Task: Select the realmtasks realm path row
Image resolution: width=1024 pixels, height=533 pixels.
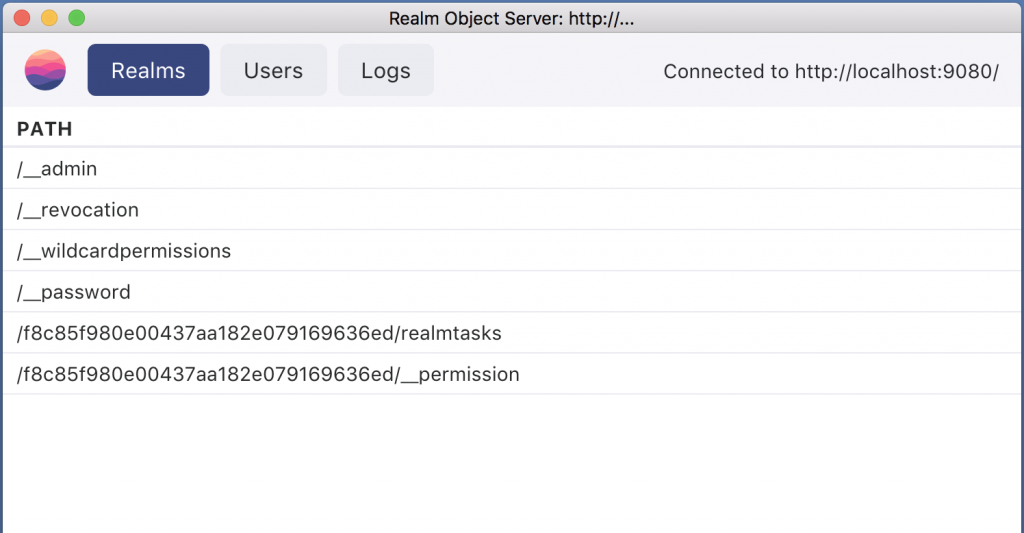Action: tap(512, 333)
